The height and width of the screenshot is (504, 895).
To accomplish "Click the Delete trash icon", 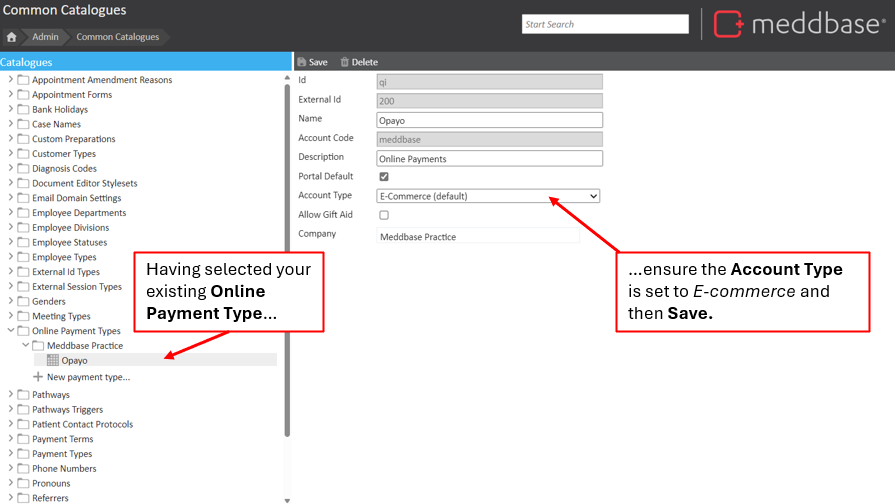I will click(x=345, y=62).
